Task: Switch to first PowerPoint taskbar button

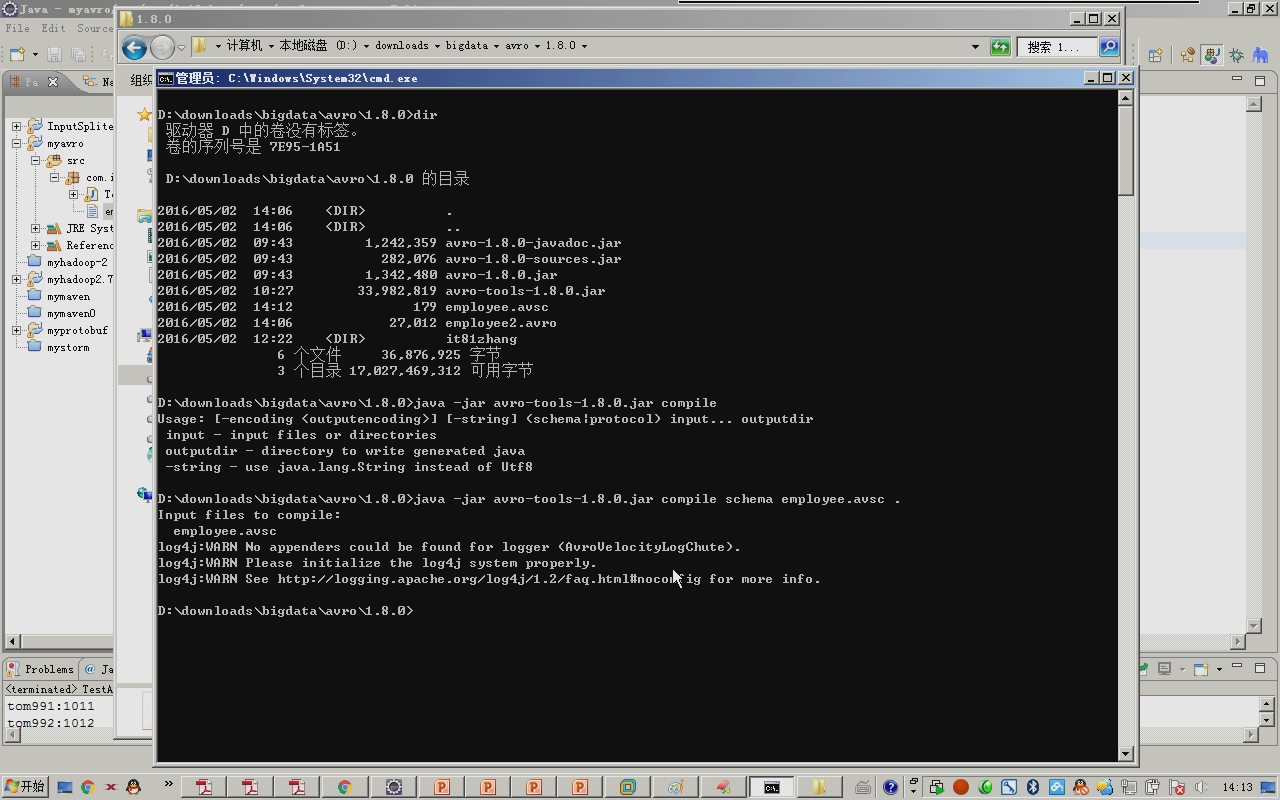Action: [x=441, y=787]
